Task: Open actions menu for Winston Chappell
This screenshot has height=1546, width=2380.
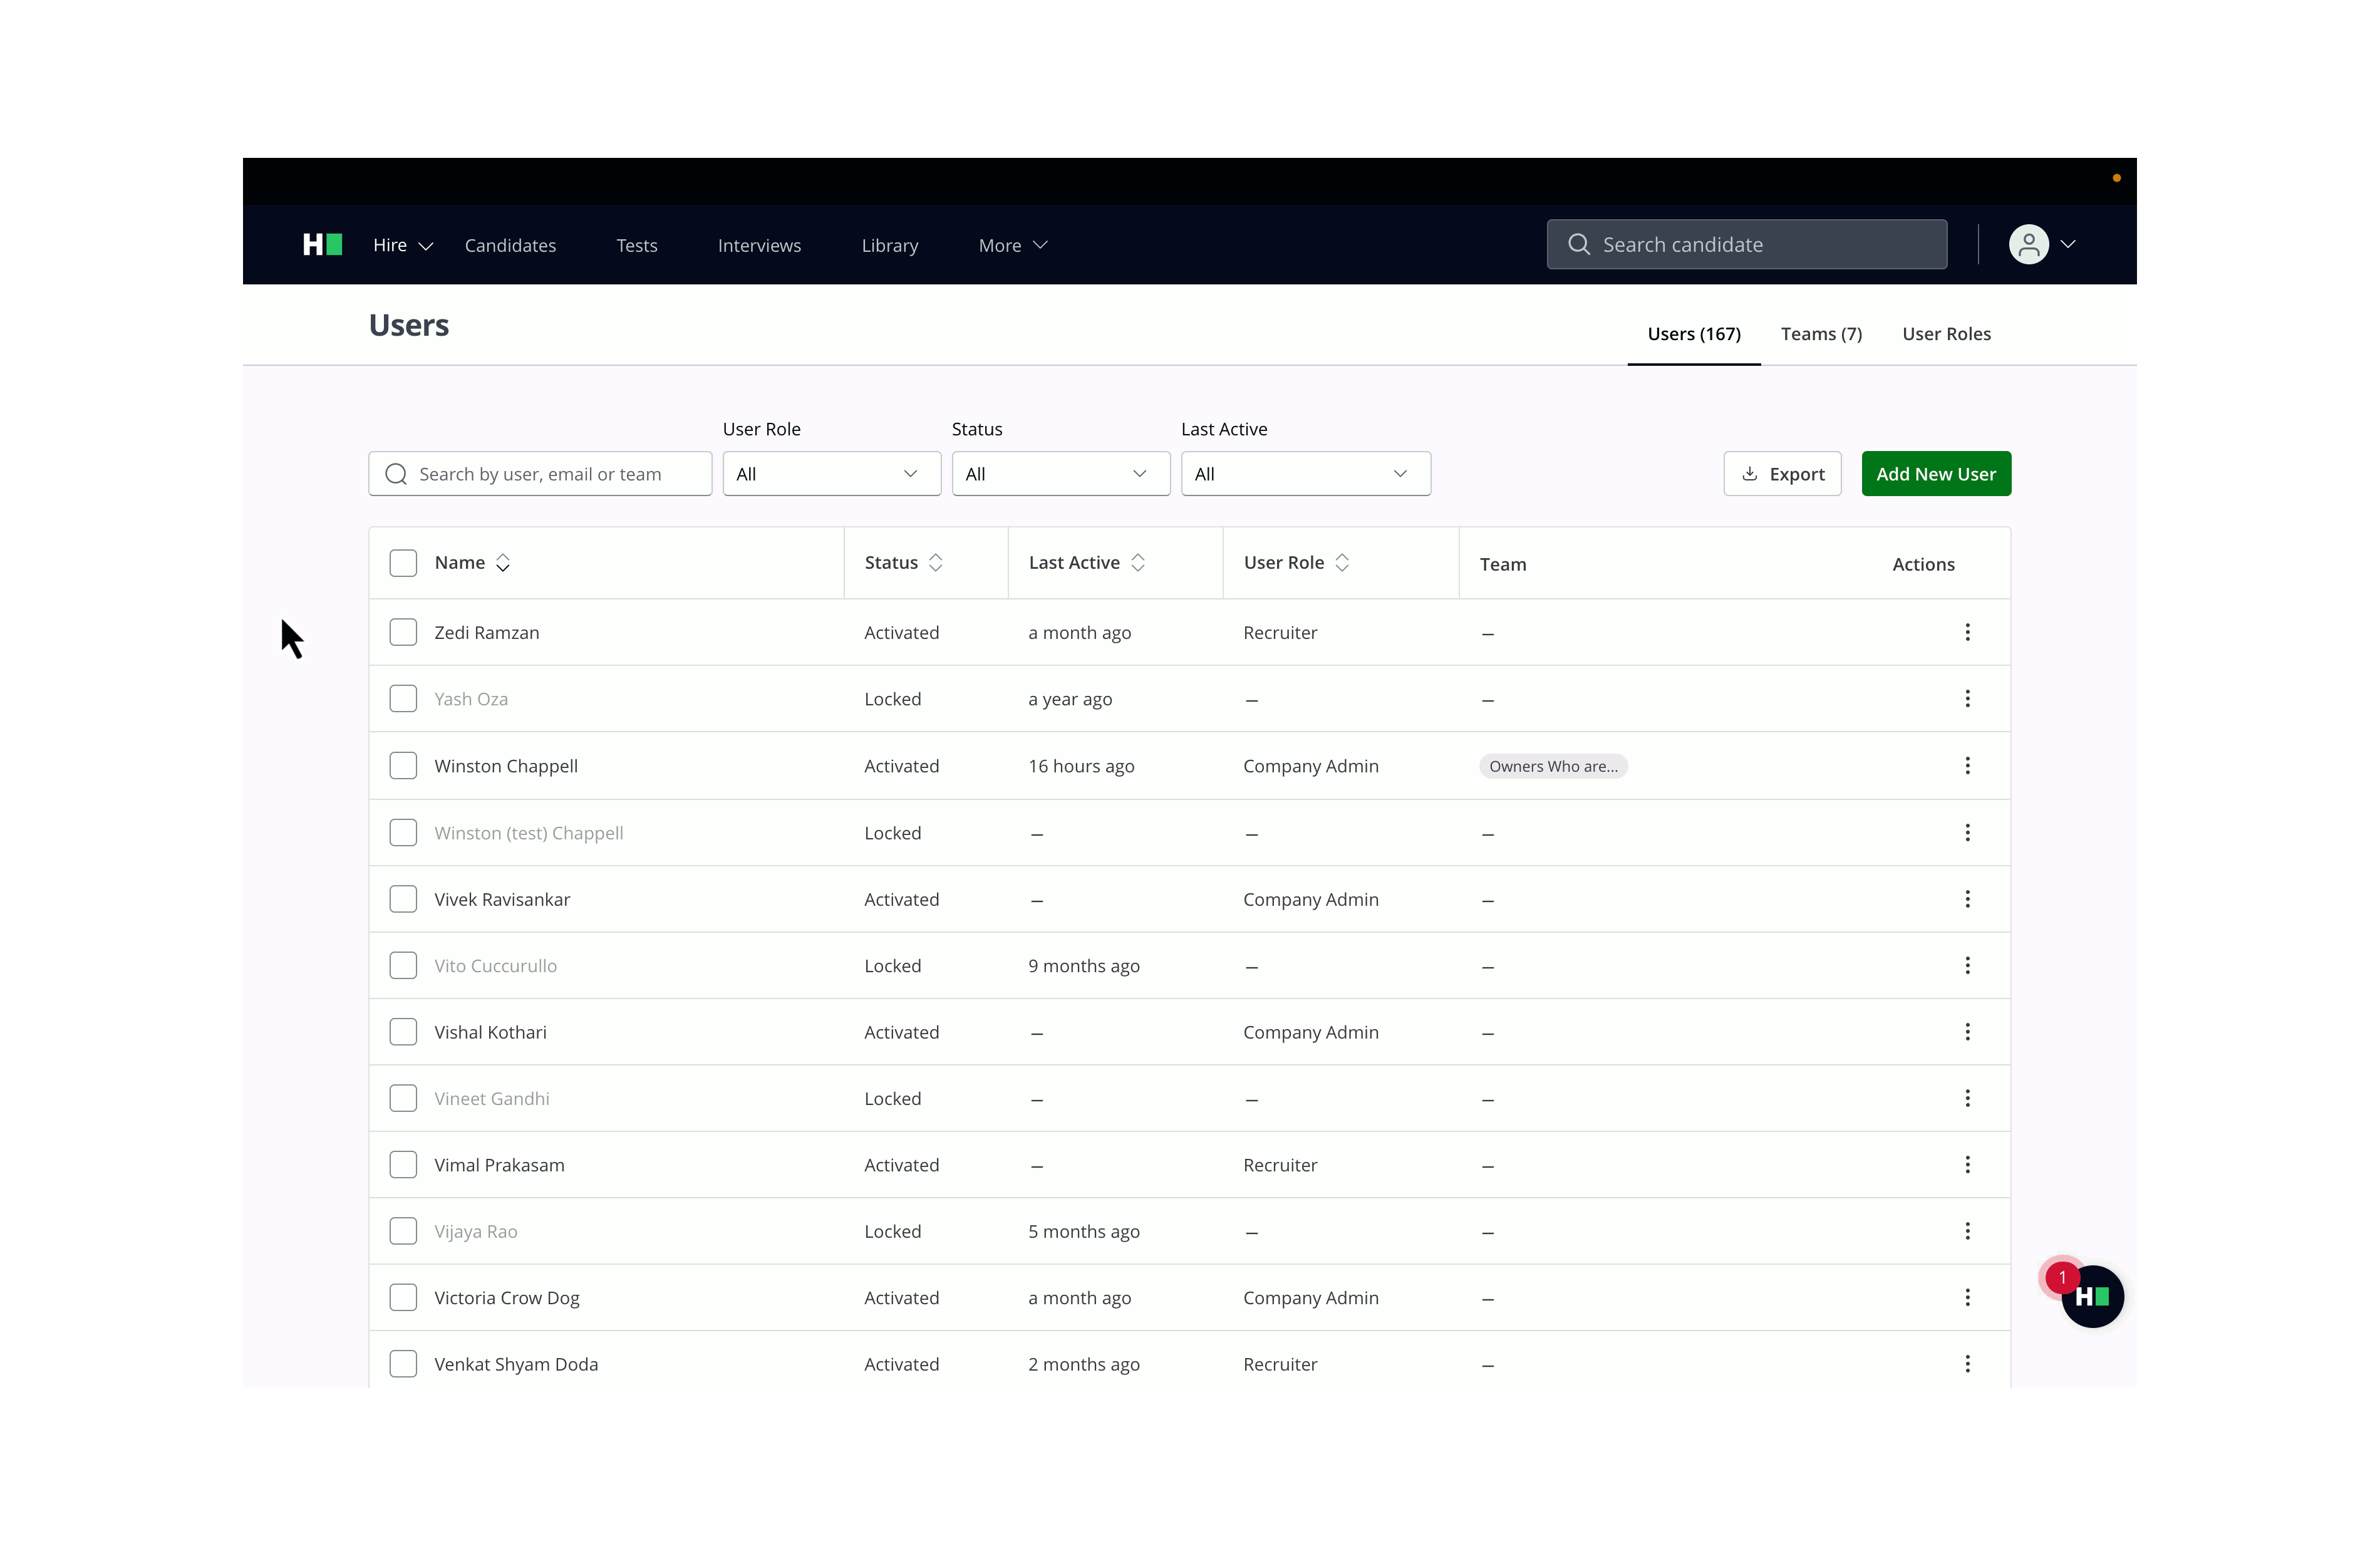Action: (1967, 766)
